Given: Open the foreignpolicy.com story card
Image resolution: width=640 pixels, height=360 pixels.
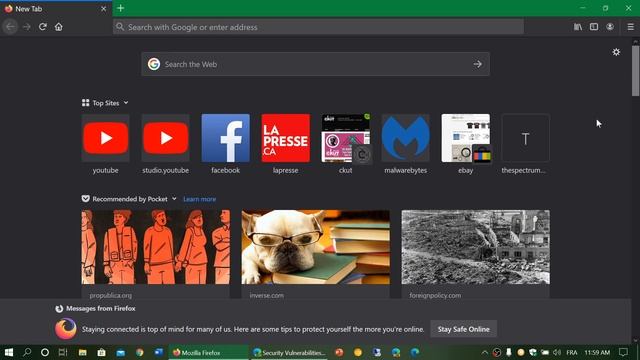Looking at the screenshot, I should pos(476,254).
